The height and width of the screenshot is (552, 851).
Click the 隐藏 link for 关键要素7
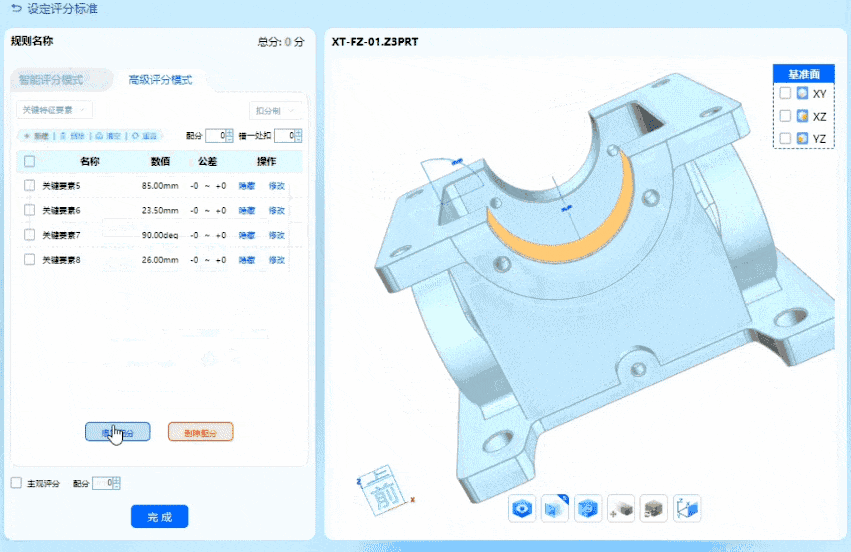click(247, 235)
